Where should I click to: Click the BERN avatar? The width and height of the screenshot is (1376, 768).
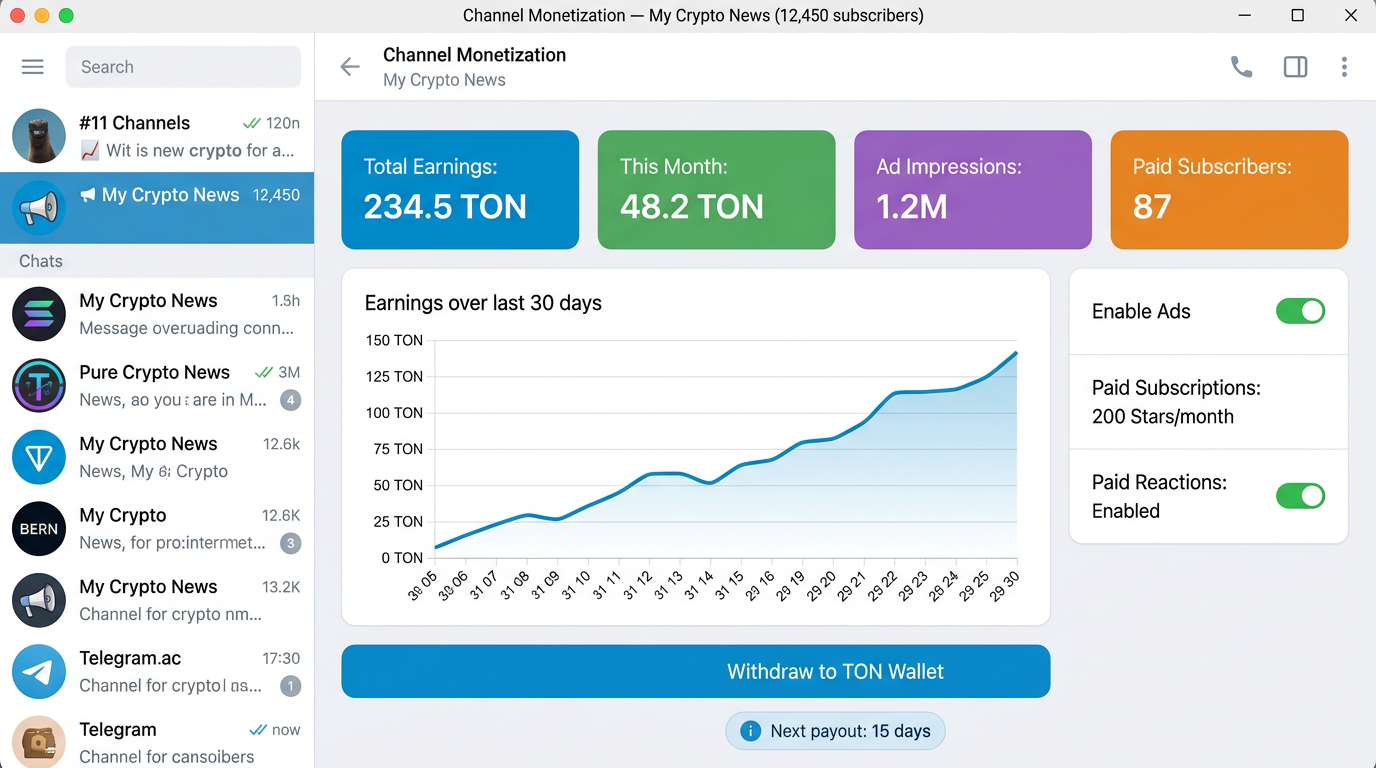click(39, 529)
